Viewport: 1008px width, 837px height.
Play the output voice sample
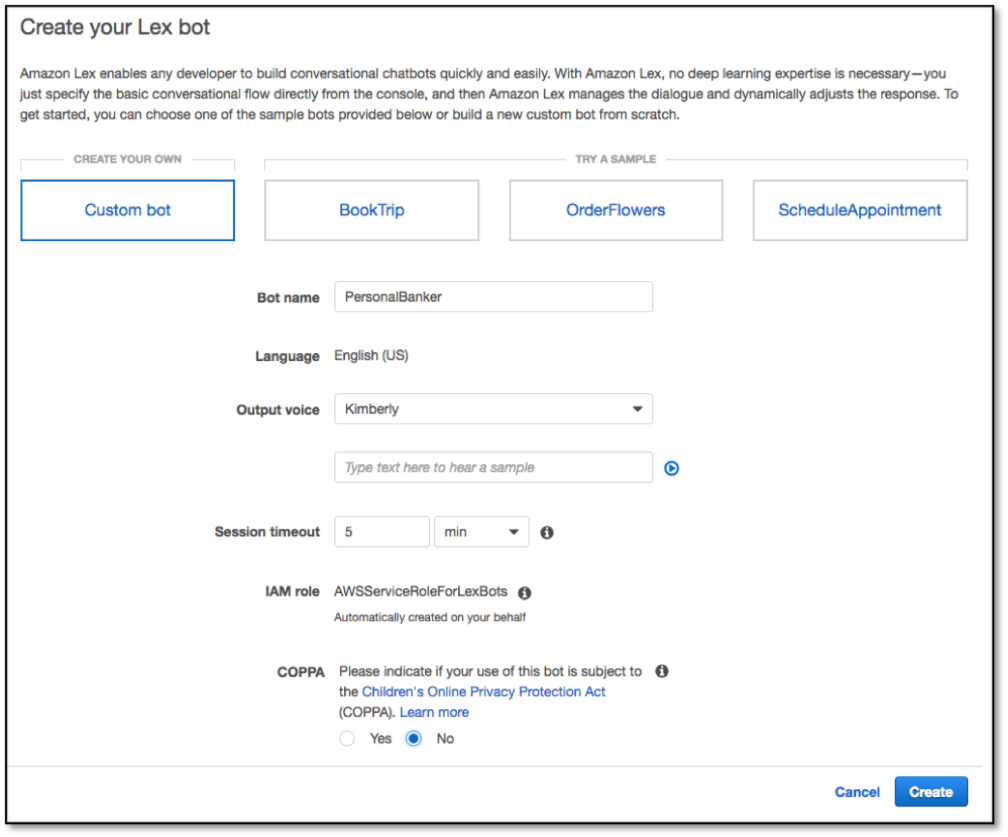(671, 468)
